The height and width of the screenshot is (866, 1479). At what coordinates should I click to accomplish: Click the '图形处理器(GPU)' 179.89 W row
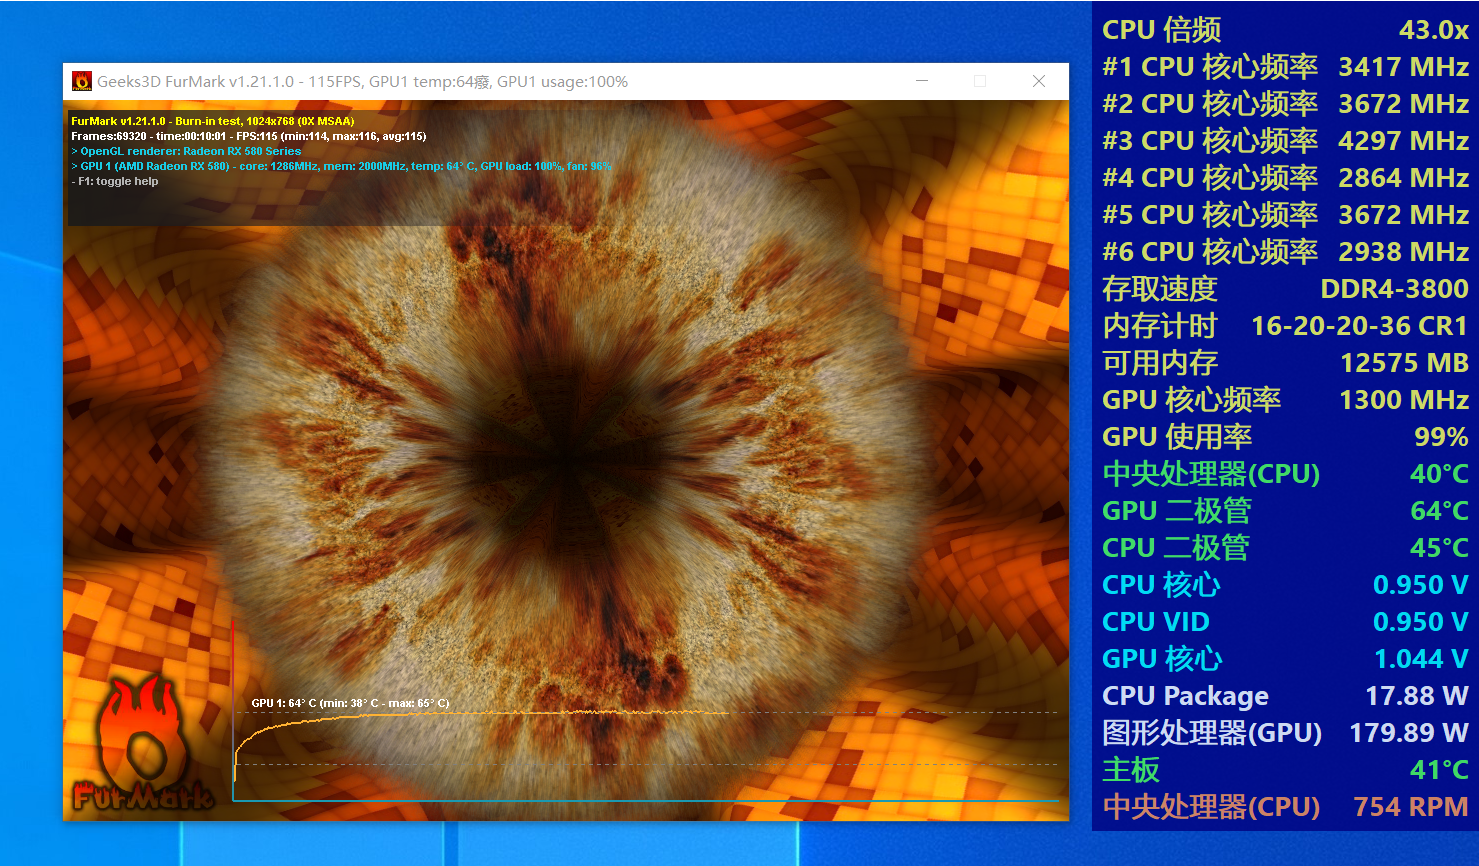pos(1285,733)
